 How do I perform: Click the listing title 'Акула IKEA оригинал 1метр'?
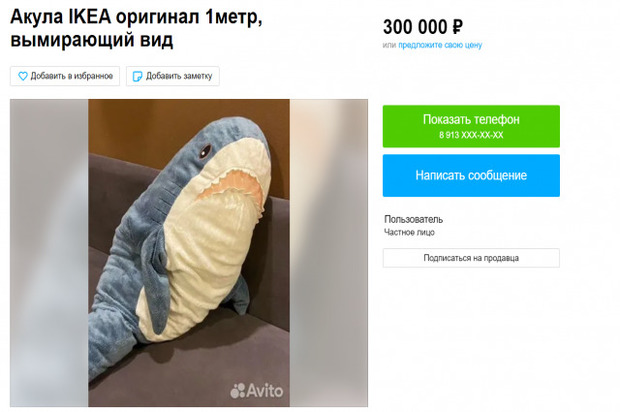tap(136, 17)
